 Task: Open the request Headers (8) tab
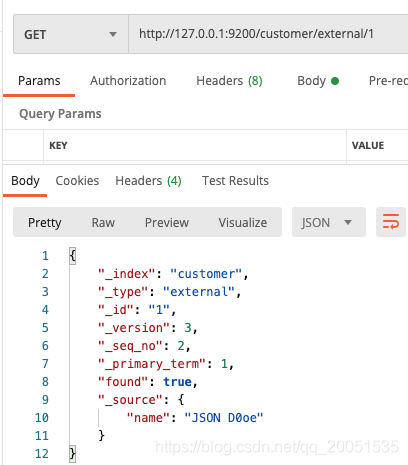pos(229,81)
